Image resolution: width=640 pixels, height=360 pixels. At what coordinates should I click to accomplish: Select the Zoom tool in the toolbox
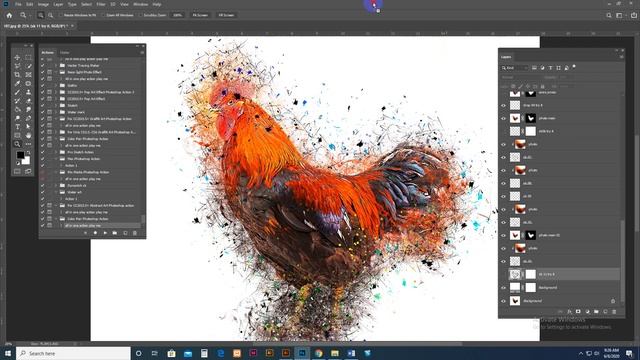pyautogui.click(x=17, y=144)
